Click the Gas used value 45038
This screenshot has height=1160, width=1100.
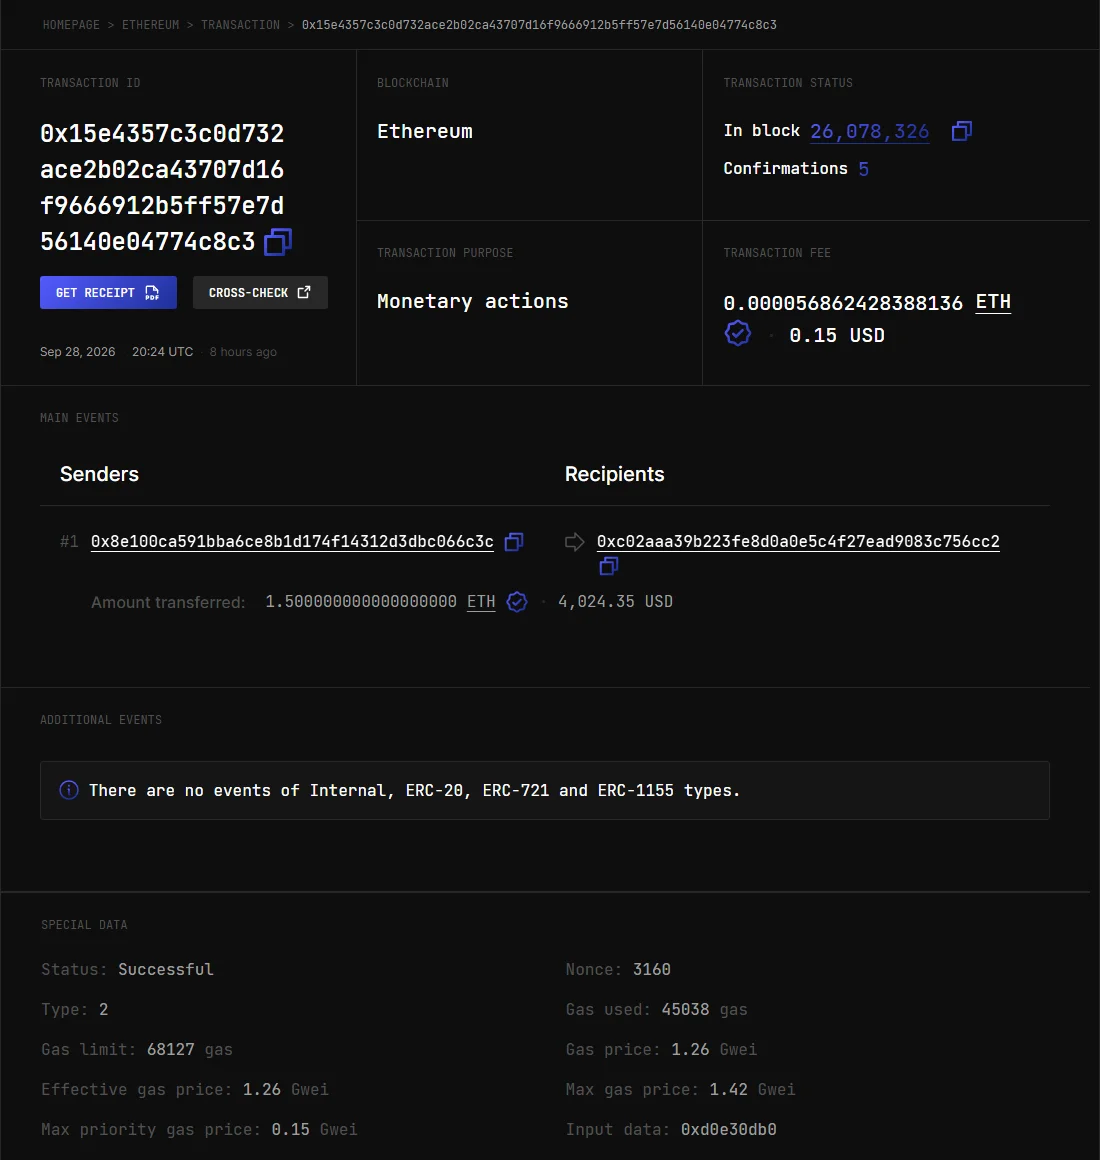click(685, 1009)
